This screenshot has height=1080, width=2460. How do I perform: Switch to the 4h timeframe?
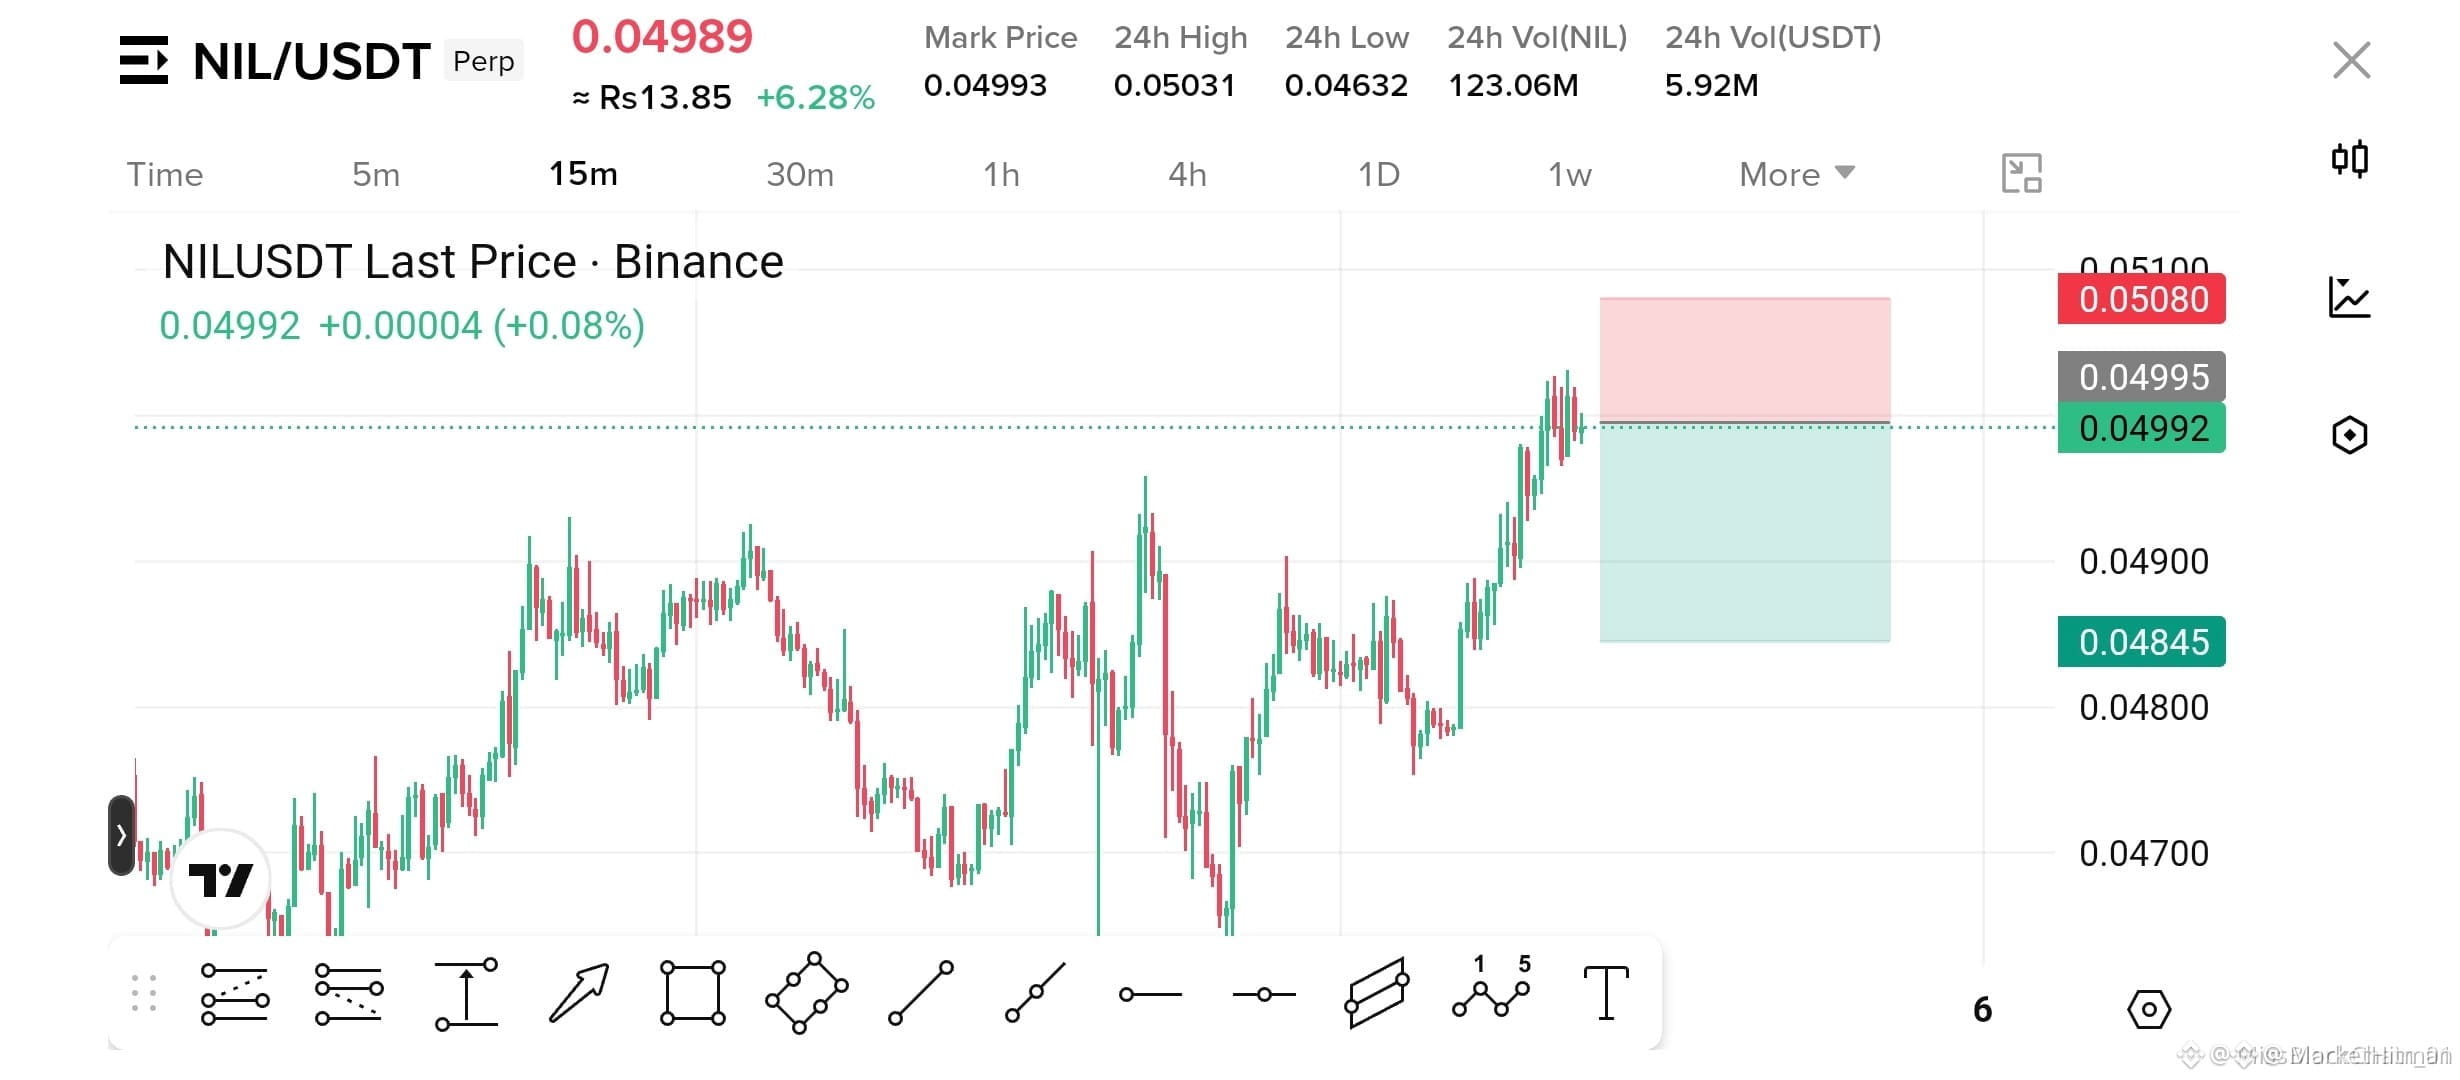[1187, 174]
